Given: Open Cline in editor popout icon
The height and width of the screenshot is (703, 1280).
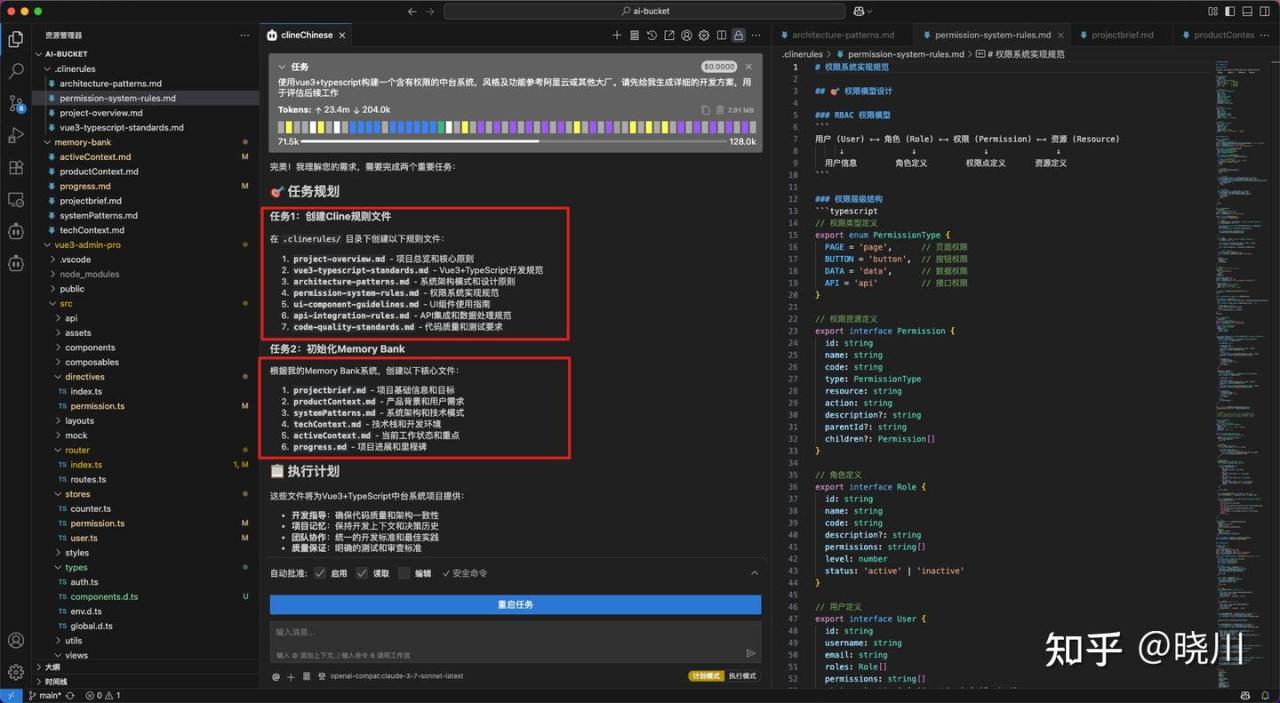Looking at the screenshot, I should (x=669, y=35).
